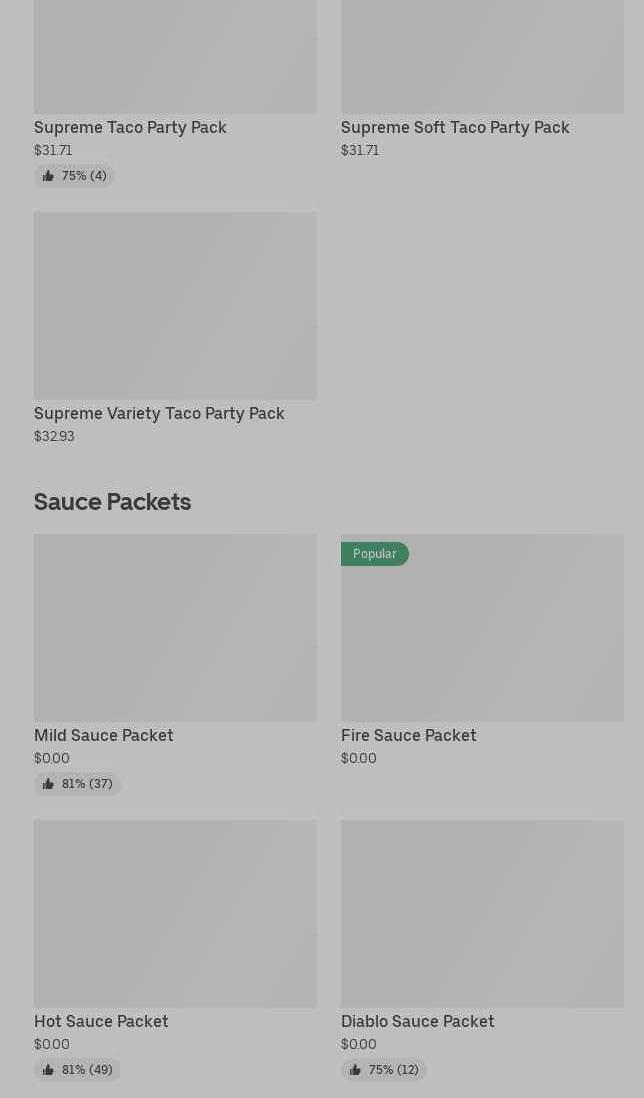644x1098 pixels.
Task: Click the Sauce Packets section heading
Action: [112, 502]
